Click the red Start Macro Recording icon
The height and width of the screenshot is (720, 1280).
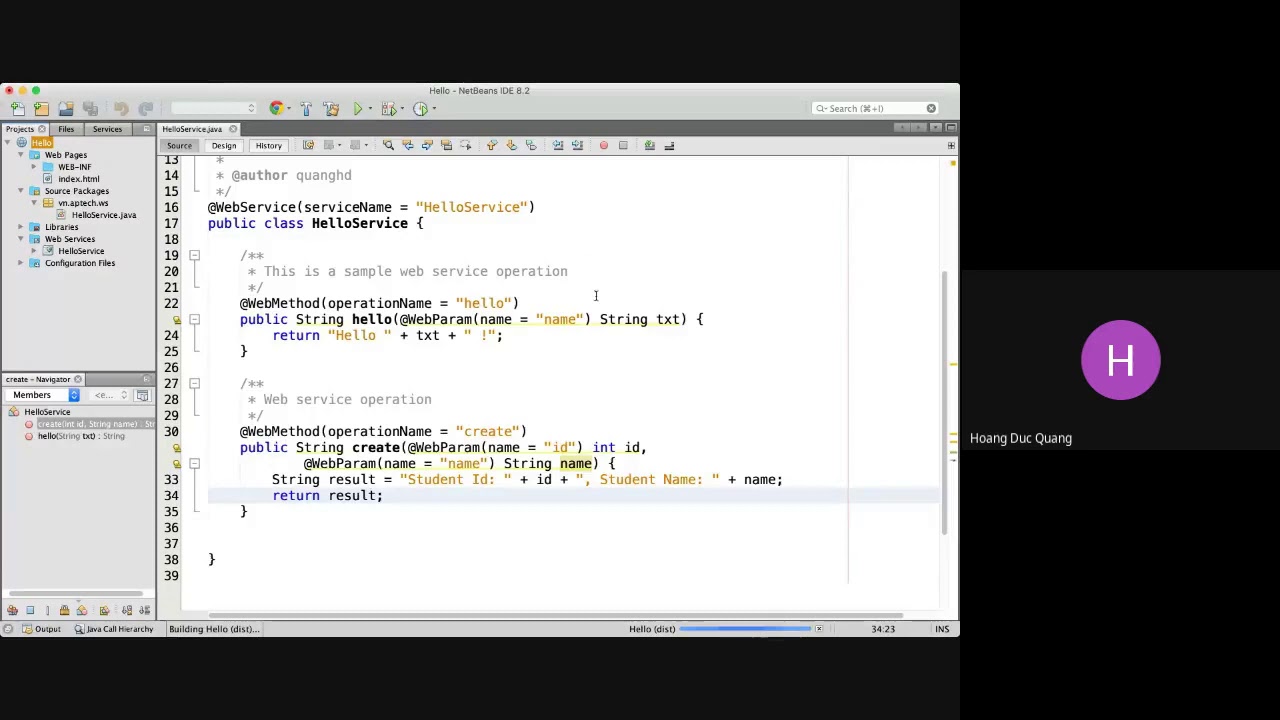(x=603, y=145)
